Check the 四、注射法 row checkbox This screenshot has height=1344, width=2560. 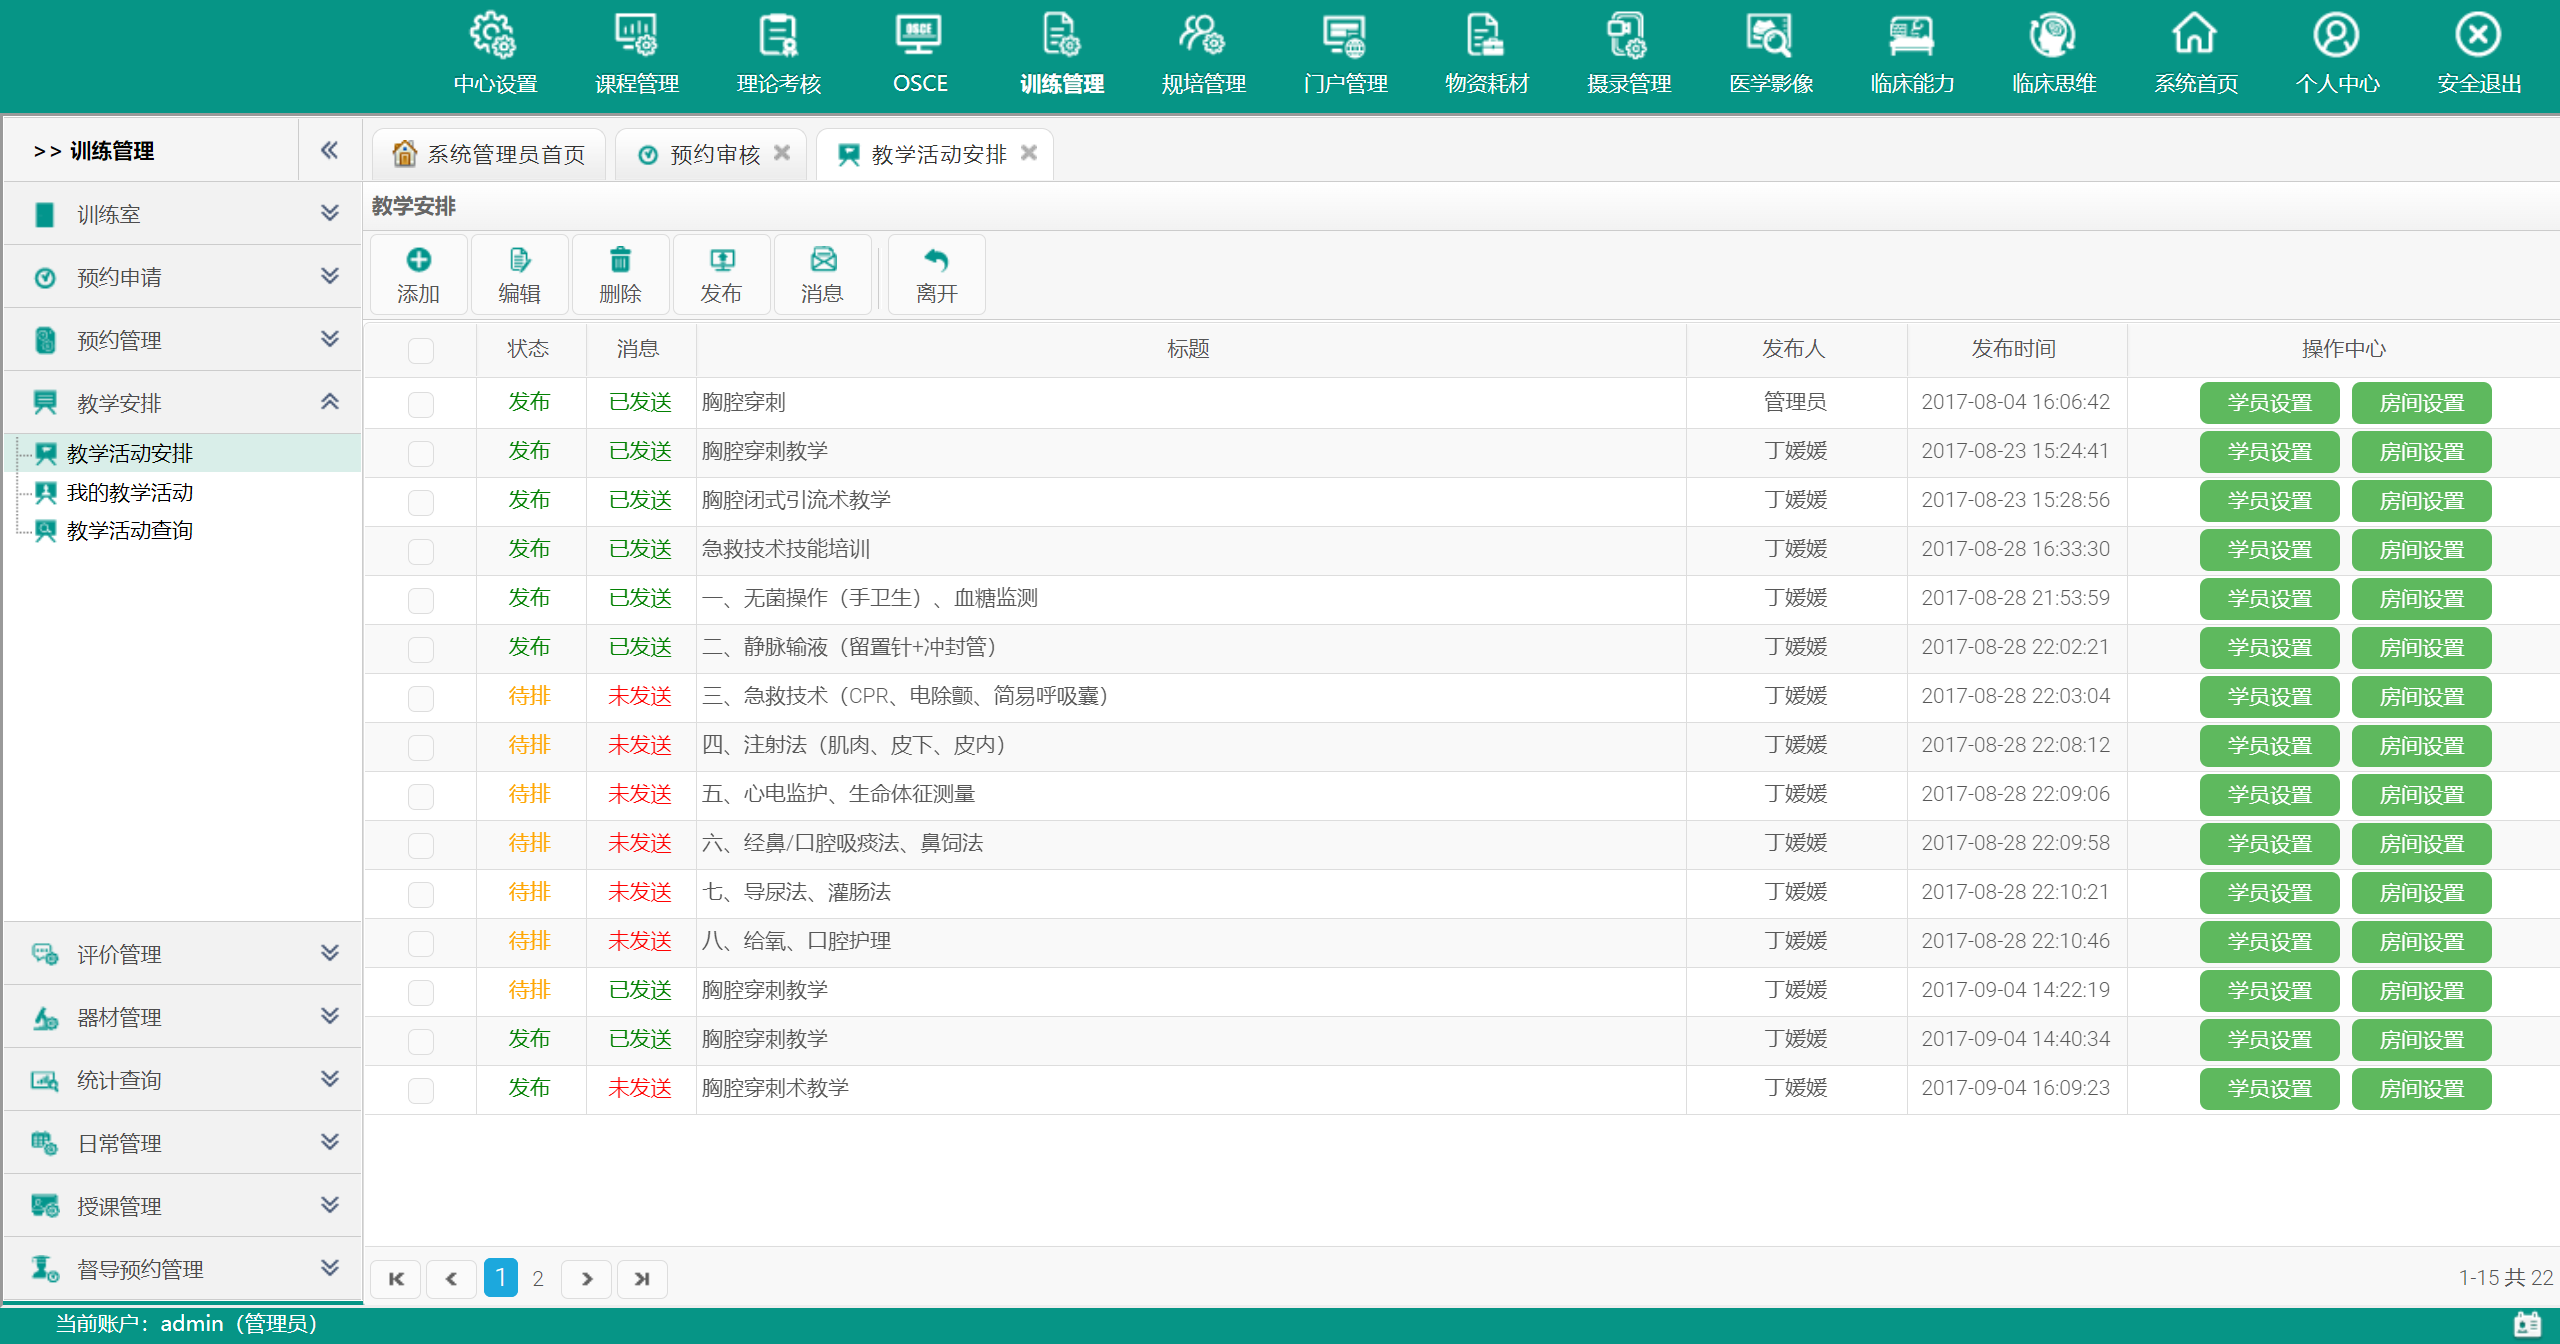[421, 747]
